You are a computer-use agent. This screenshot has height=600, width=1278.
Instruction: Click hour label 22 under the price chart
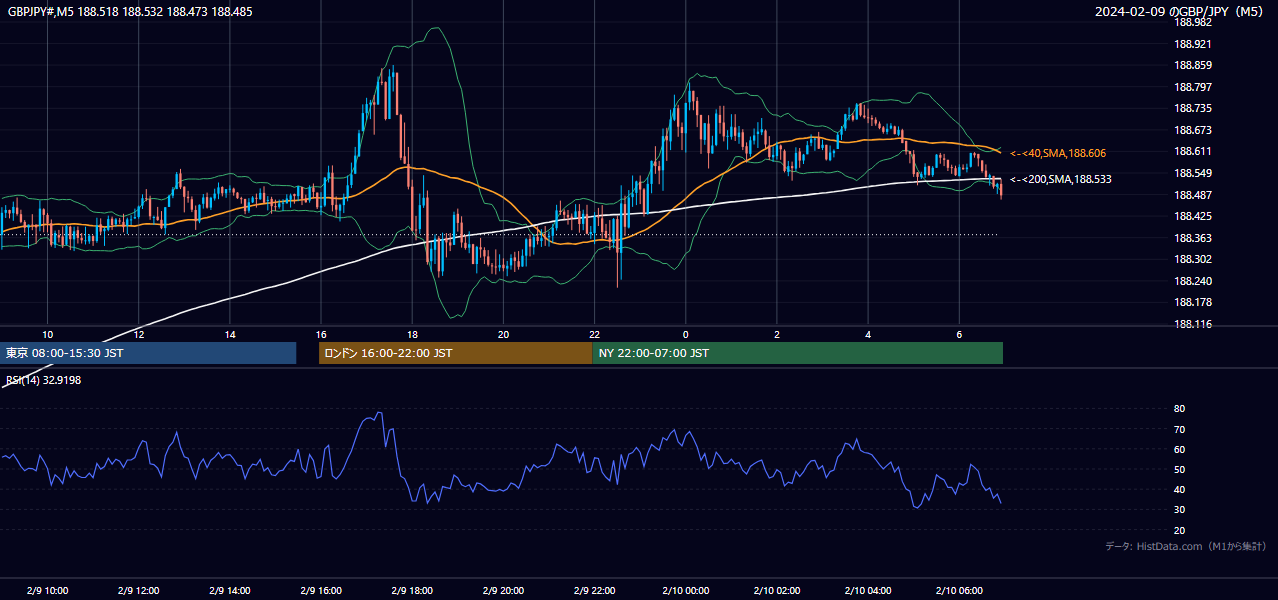[x=595, y=334]
